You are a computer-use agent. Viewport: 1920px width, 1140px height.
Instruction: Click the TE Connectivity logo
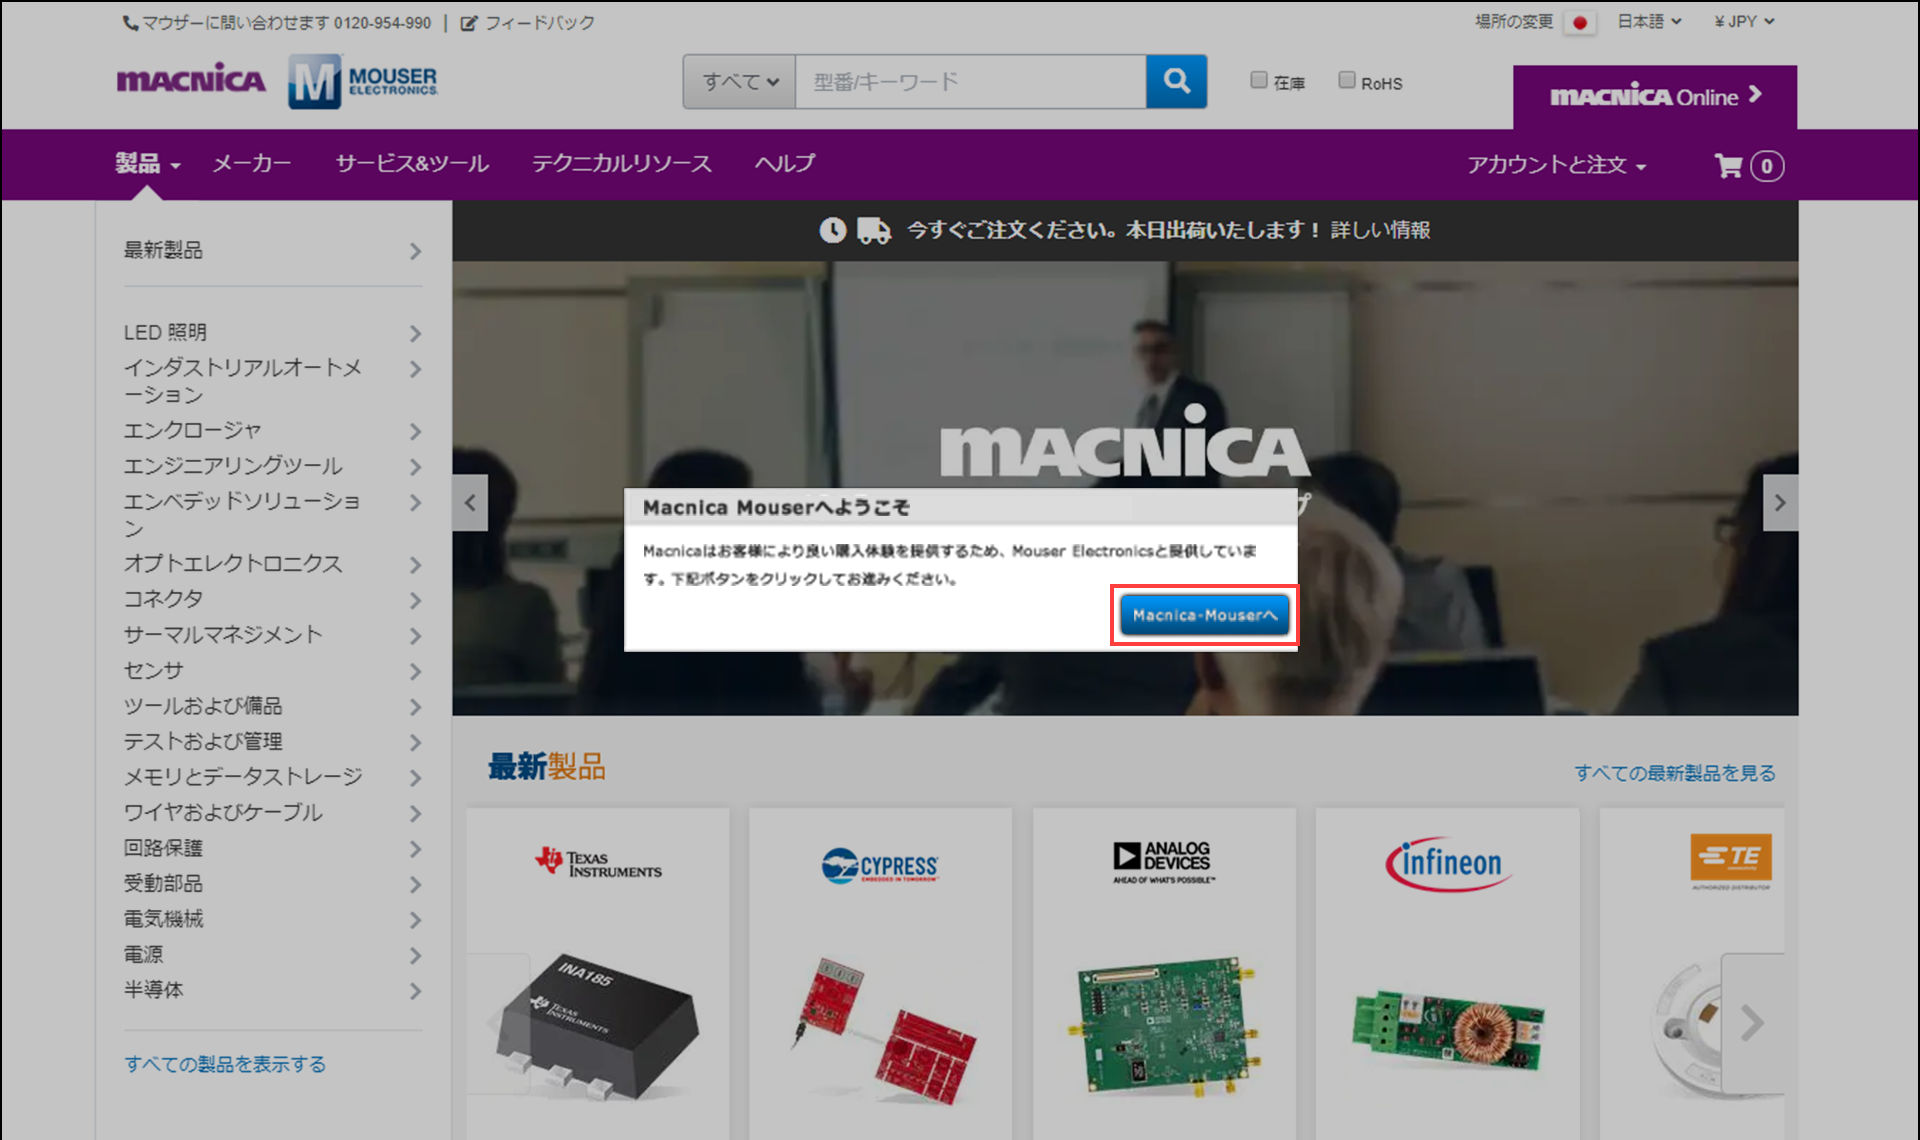tap(1731, 861)
